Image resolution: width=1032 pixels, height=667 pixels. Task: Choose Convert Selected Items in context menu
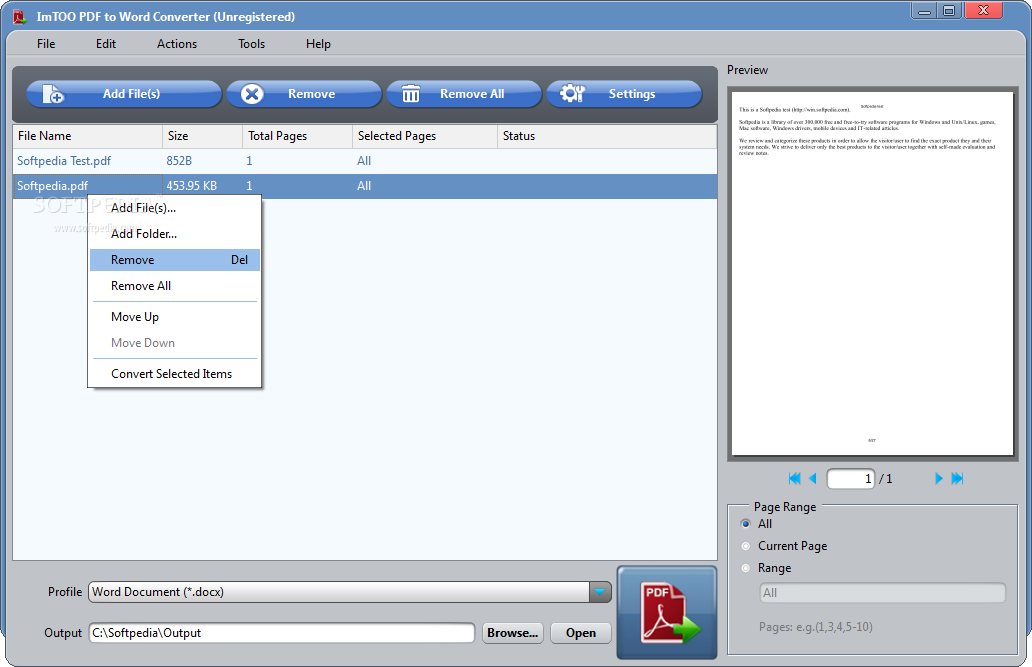click(x=174, y=374)
